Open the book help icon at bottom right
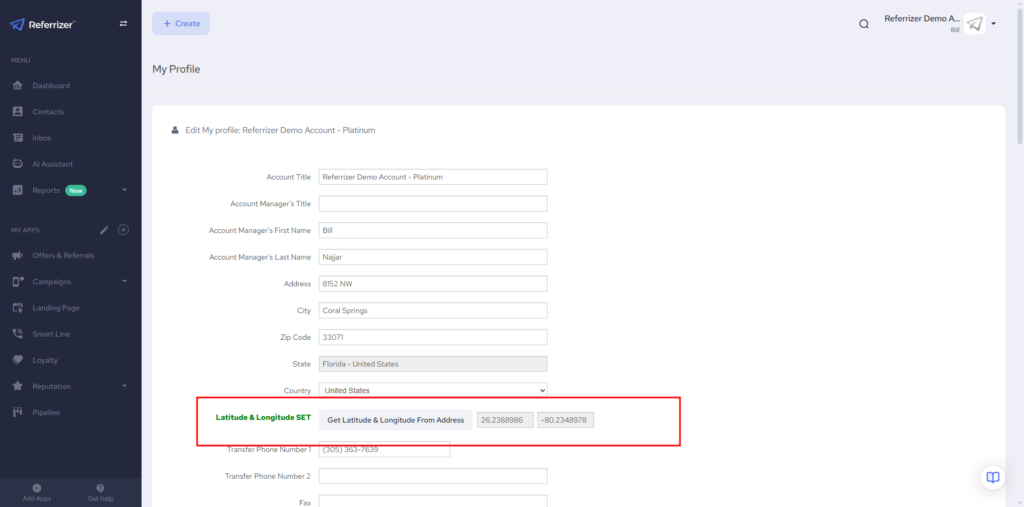The width and height of the screenshot is (1024, 507). pos(992,477)
